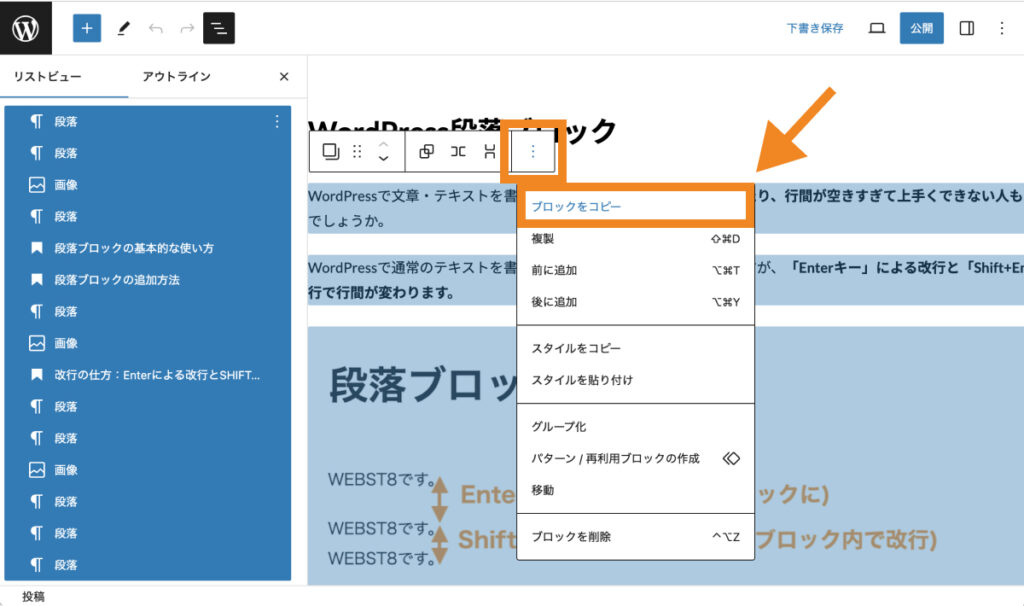1024x606 pixels.
Task: Close the list view panel with the X
Action: 283,76
